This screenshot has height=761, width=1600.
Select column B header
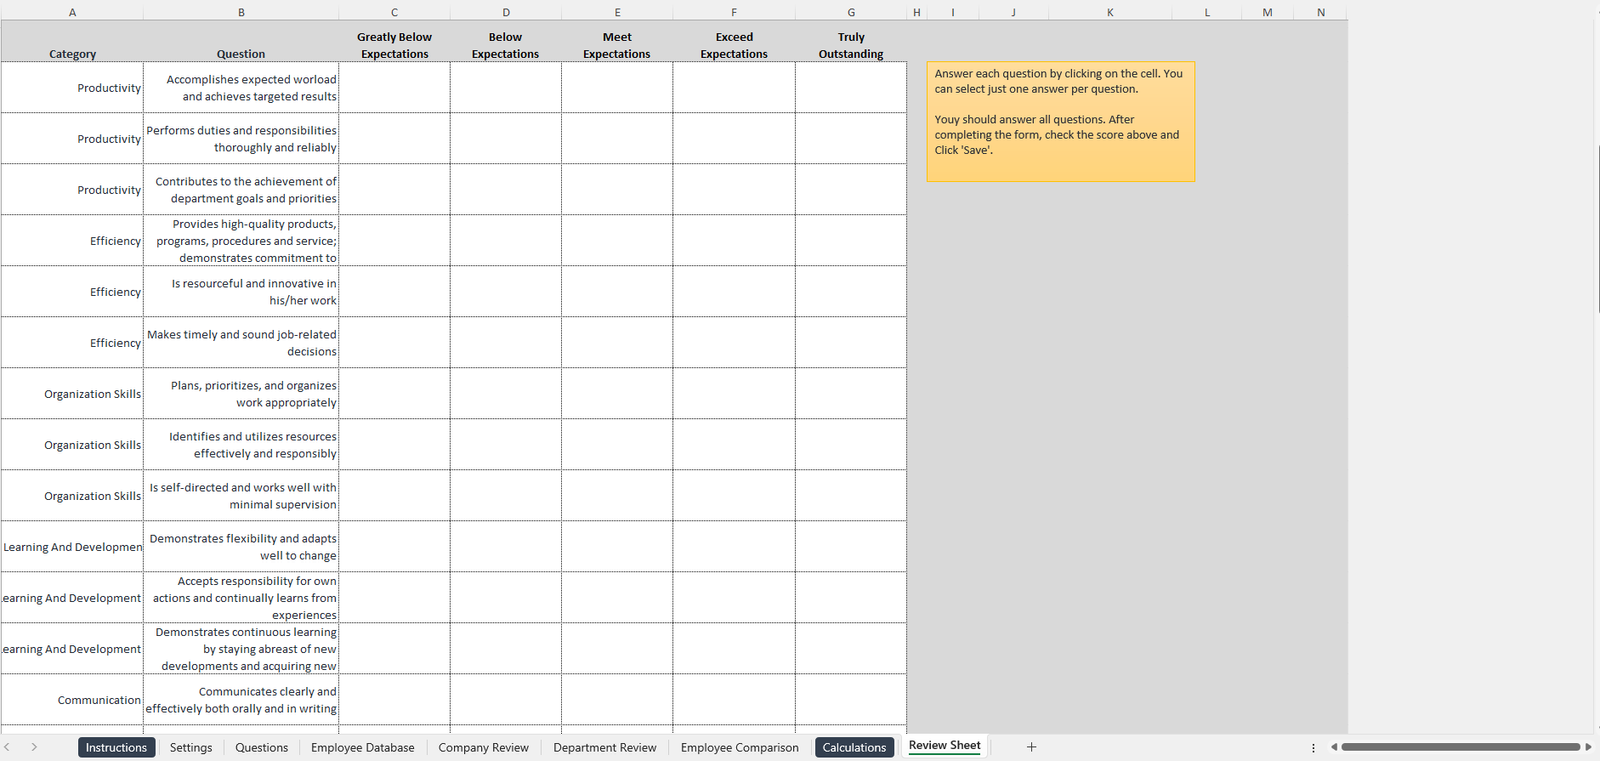pos(241,12)
